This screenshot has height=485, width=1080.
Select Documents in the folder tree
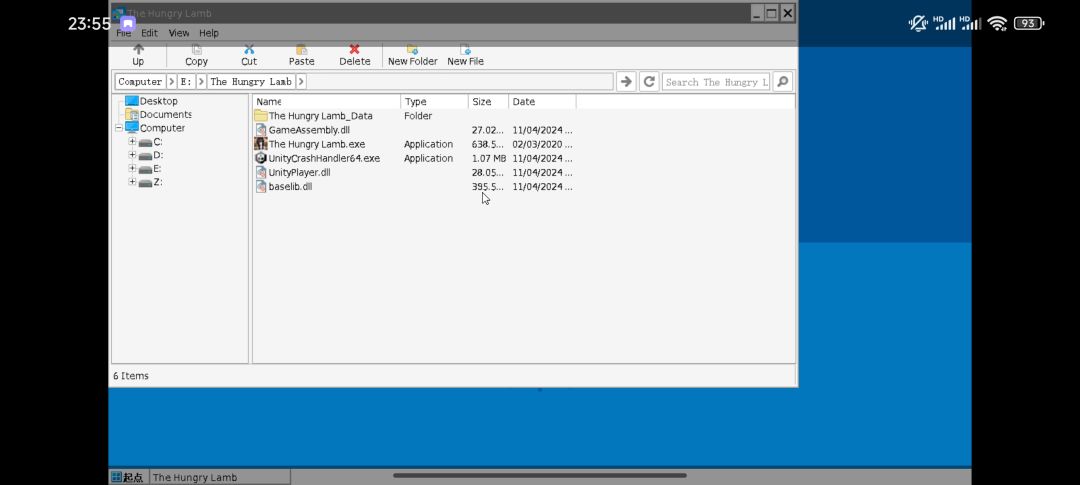(165, 114)
